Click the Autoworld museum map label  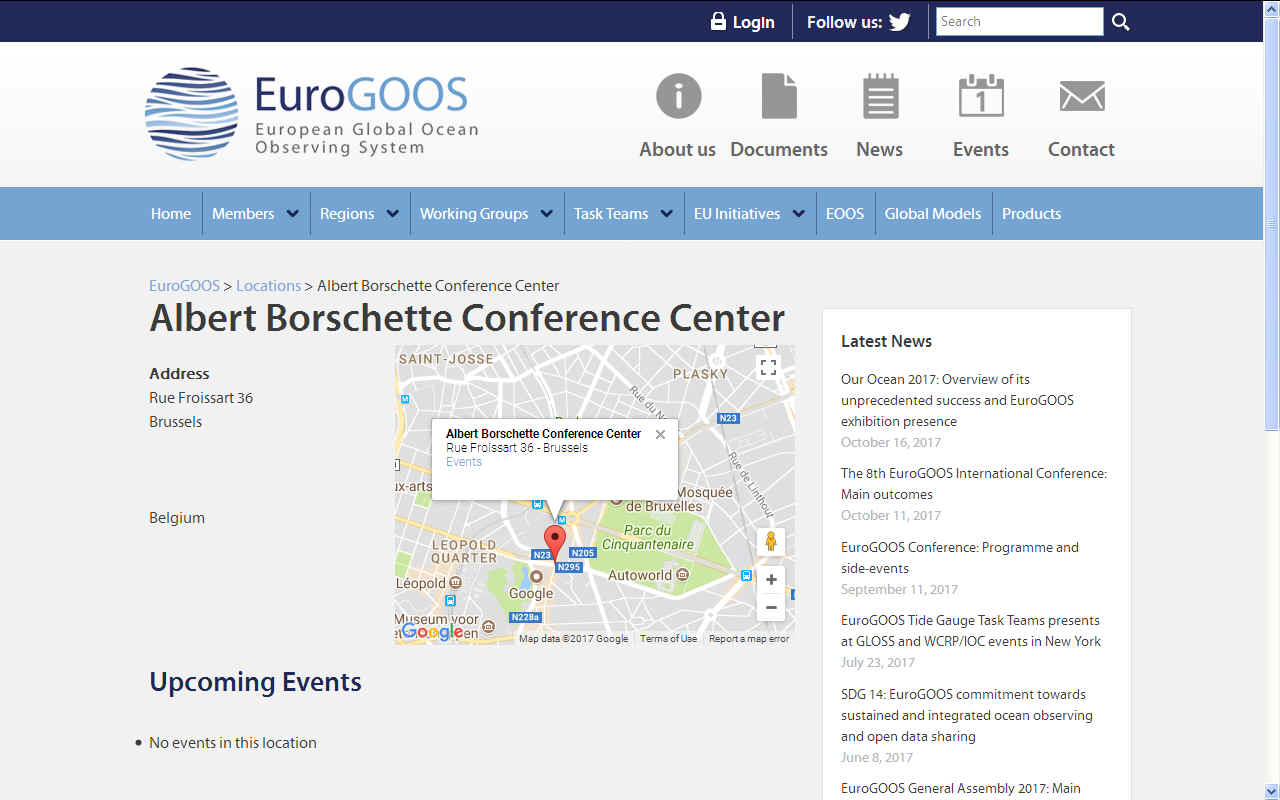pos(640,575)
